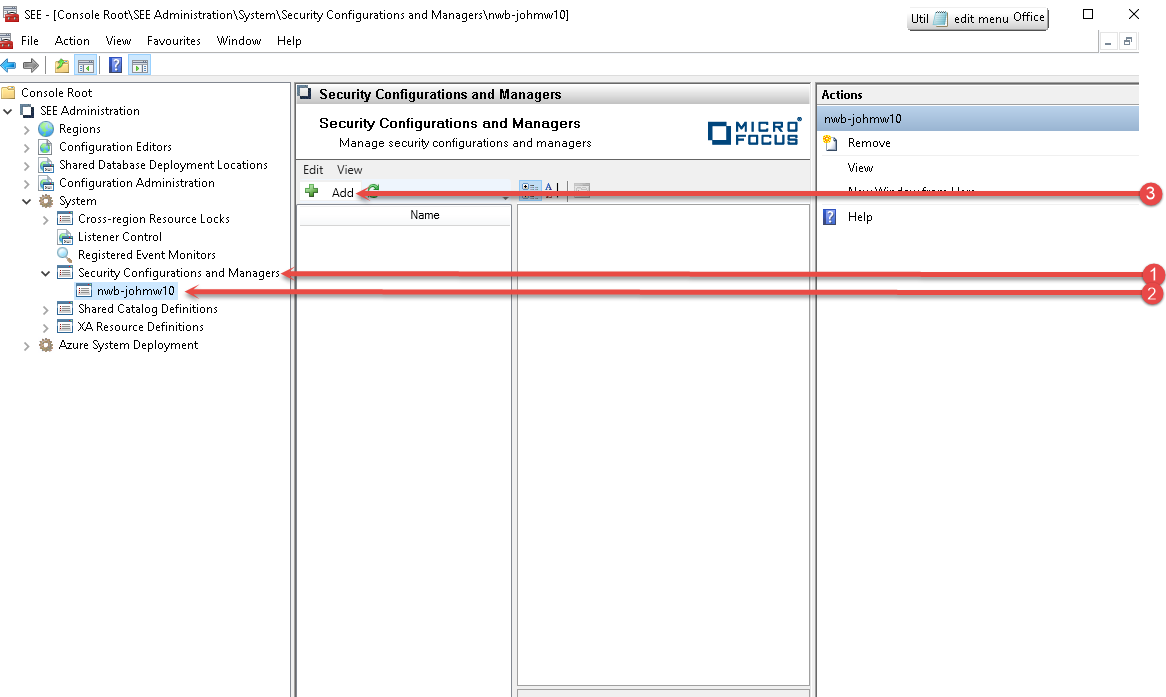This screenshot has height=697, width=1166.
Task: Open help from the toolbar question mark
Action: coord(115,65)
